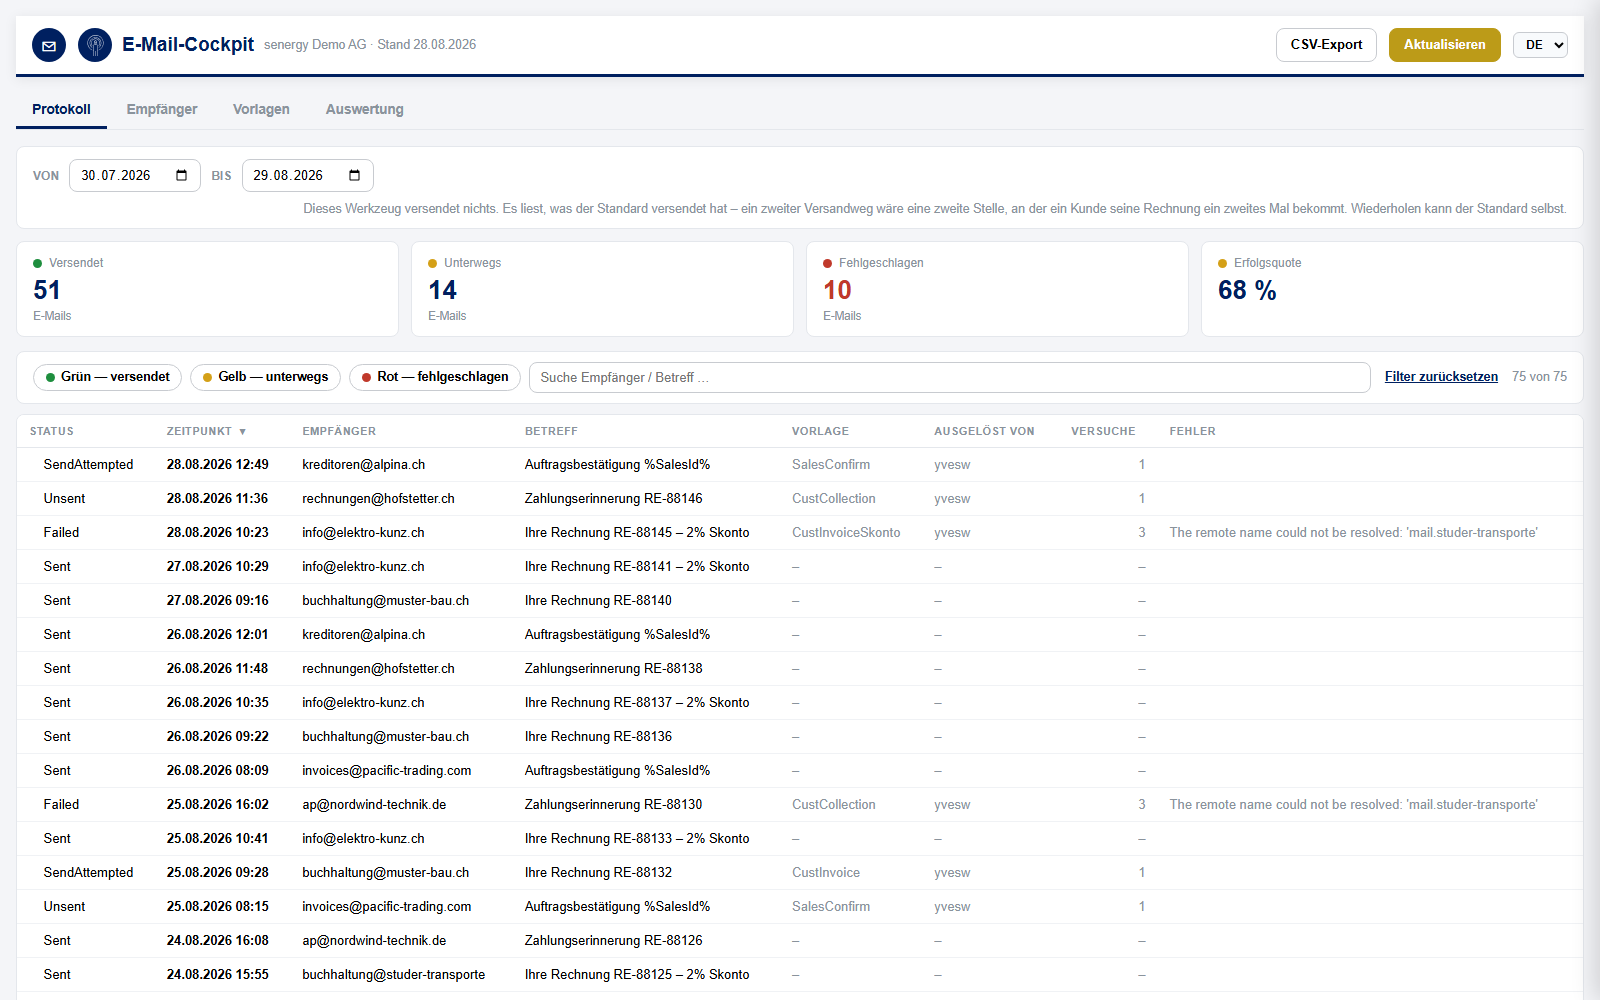
Task: Click the Ausgelöst von column header
Action: pyautogui.click(x=984, y=432)
